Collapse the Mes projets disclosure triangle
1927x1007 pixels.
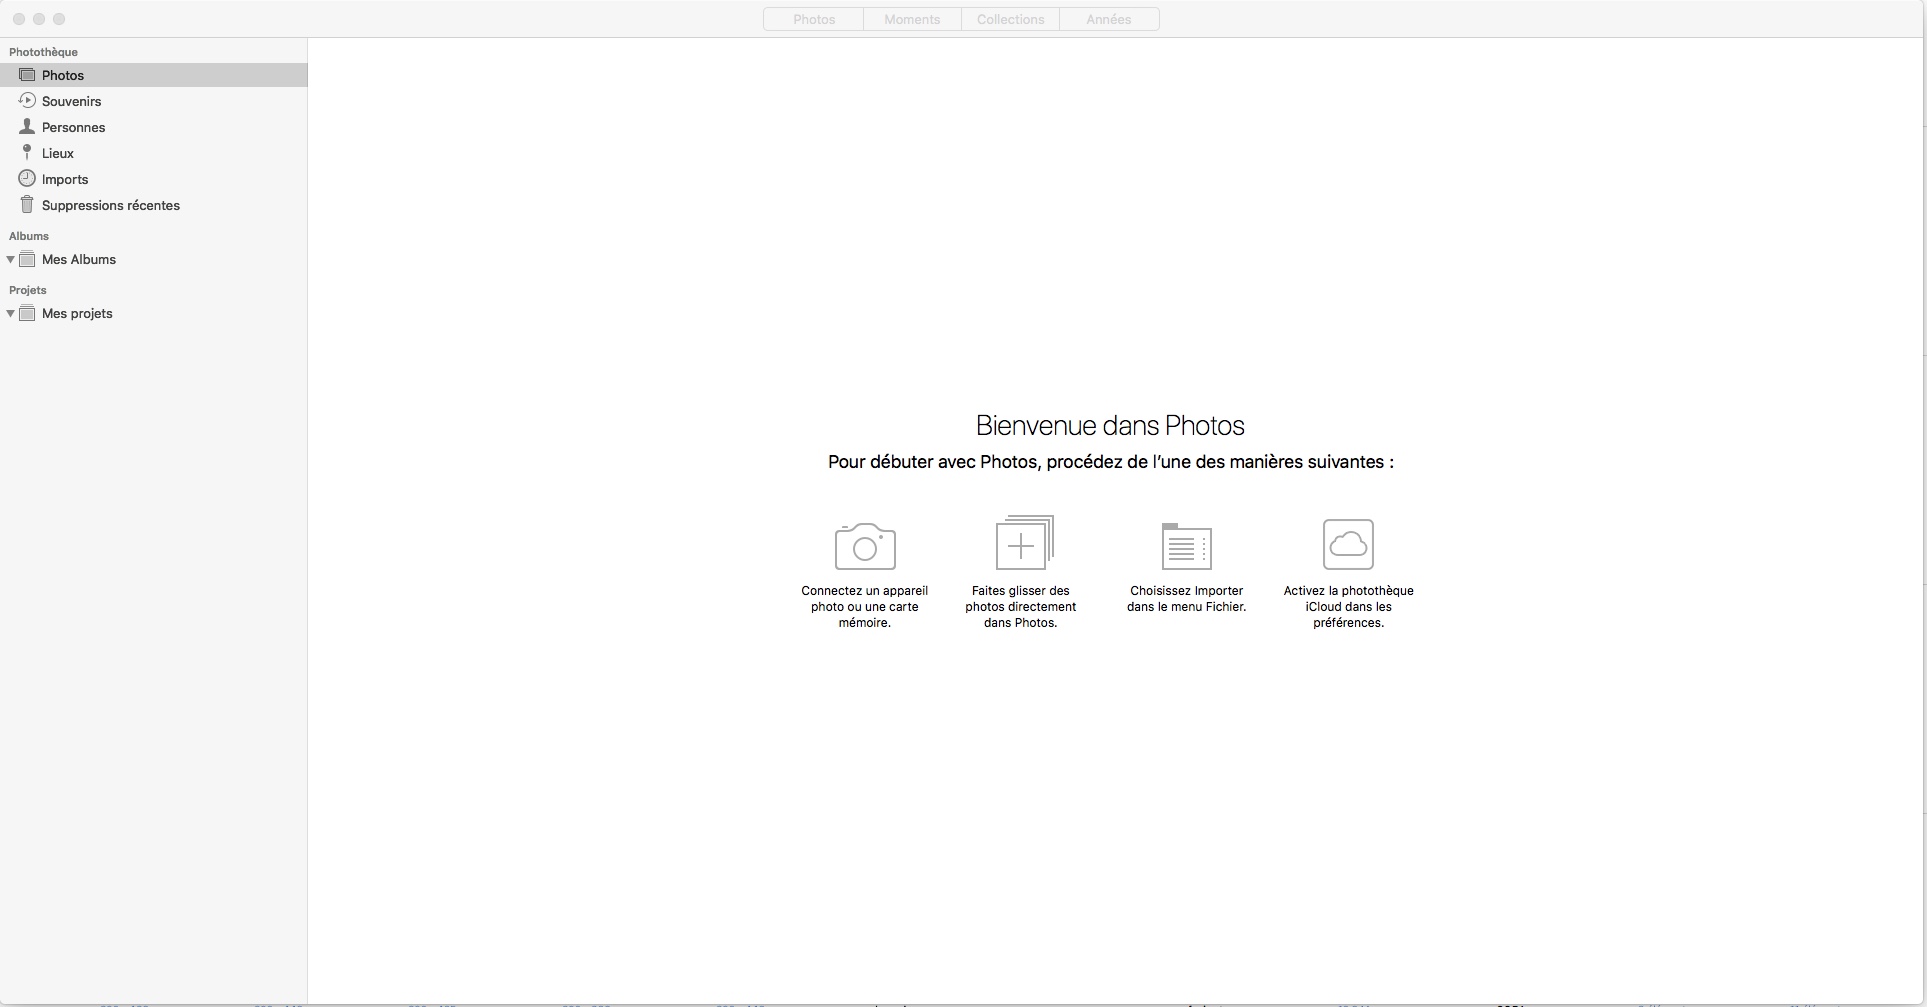pyautogui.click(x=10, y=313)
